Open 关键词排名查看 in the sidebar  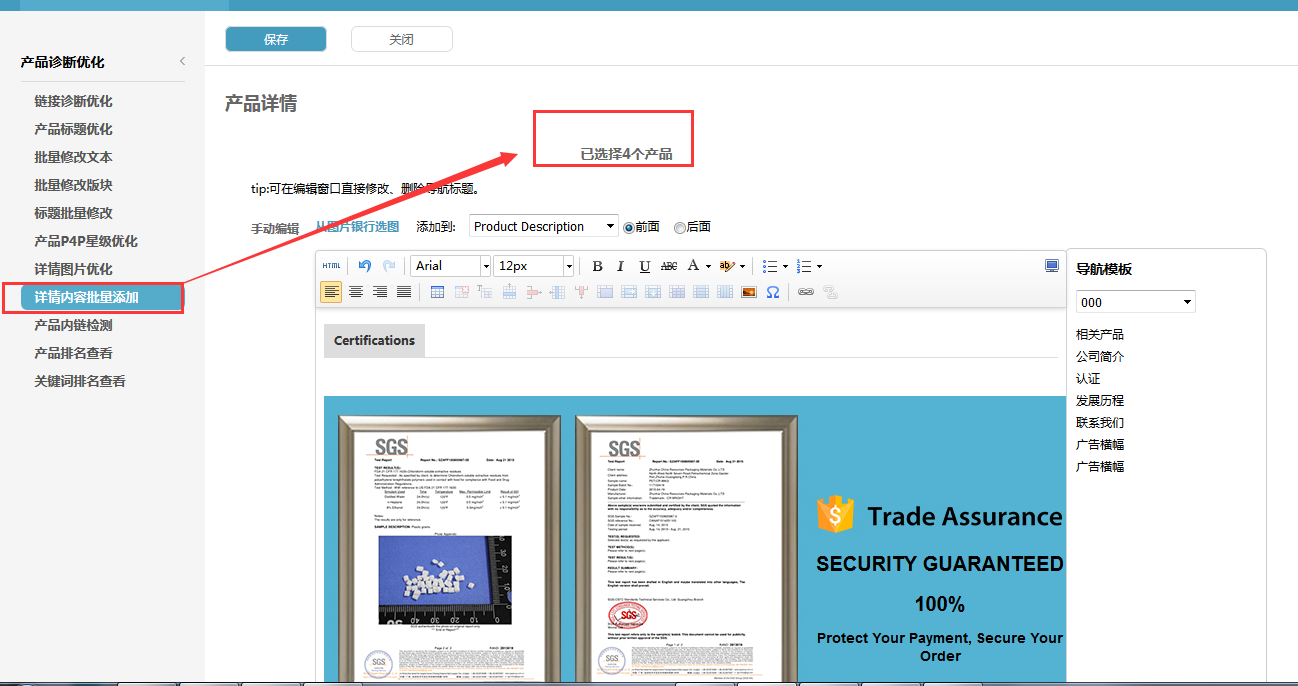pyautogui.click(x=80, y=381)
